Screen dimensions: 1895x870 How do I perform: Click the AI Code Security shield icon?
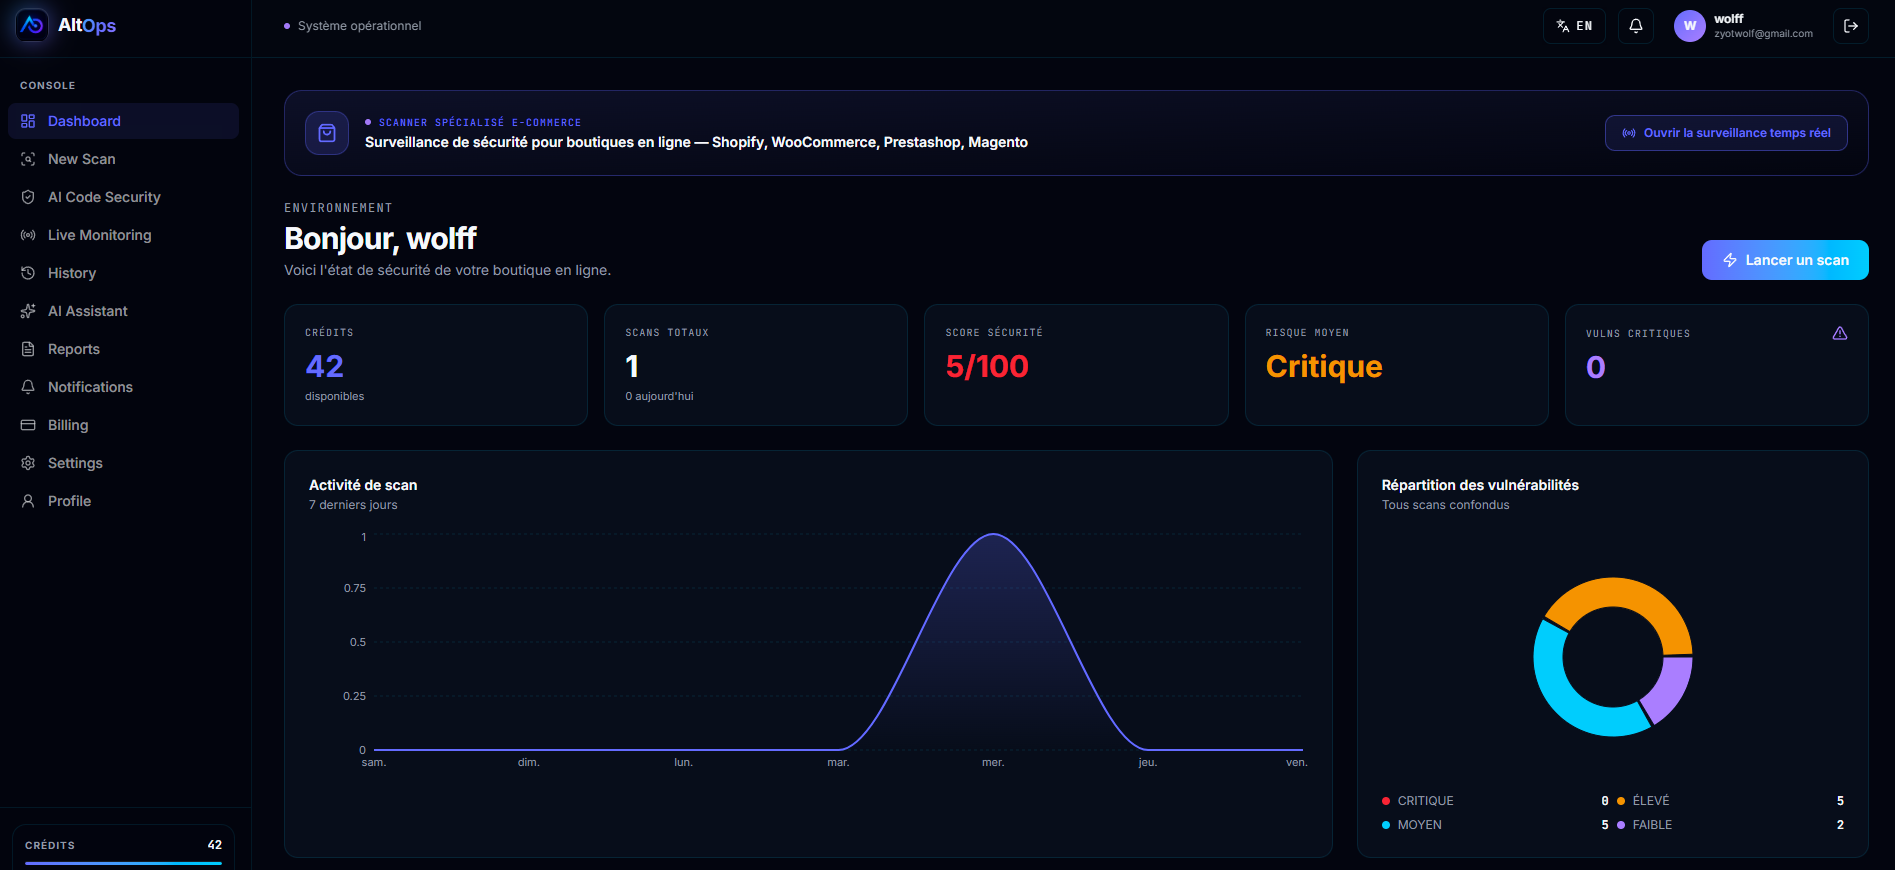[x=28, y=197]
